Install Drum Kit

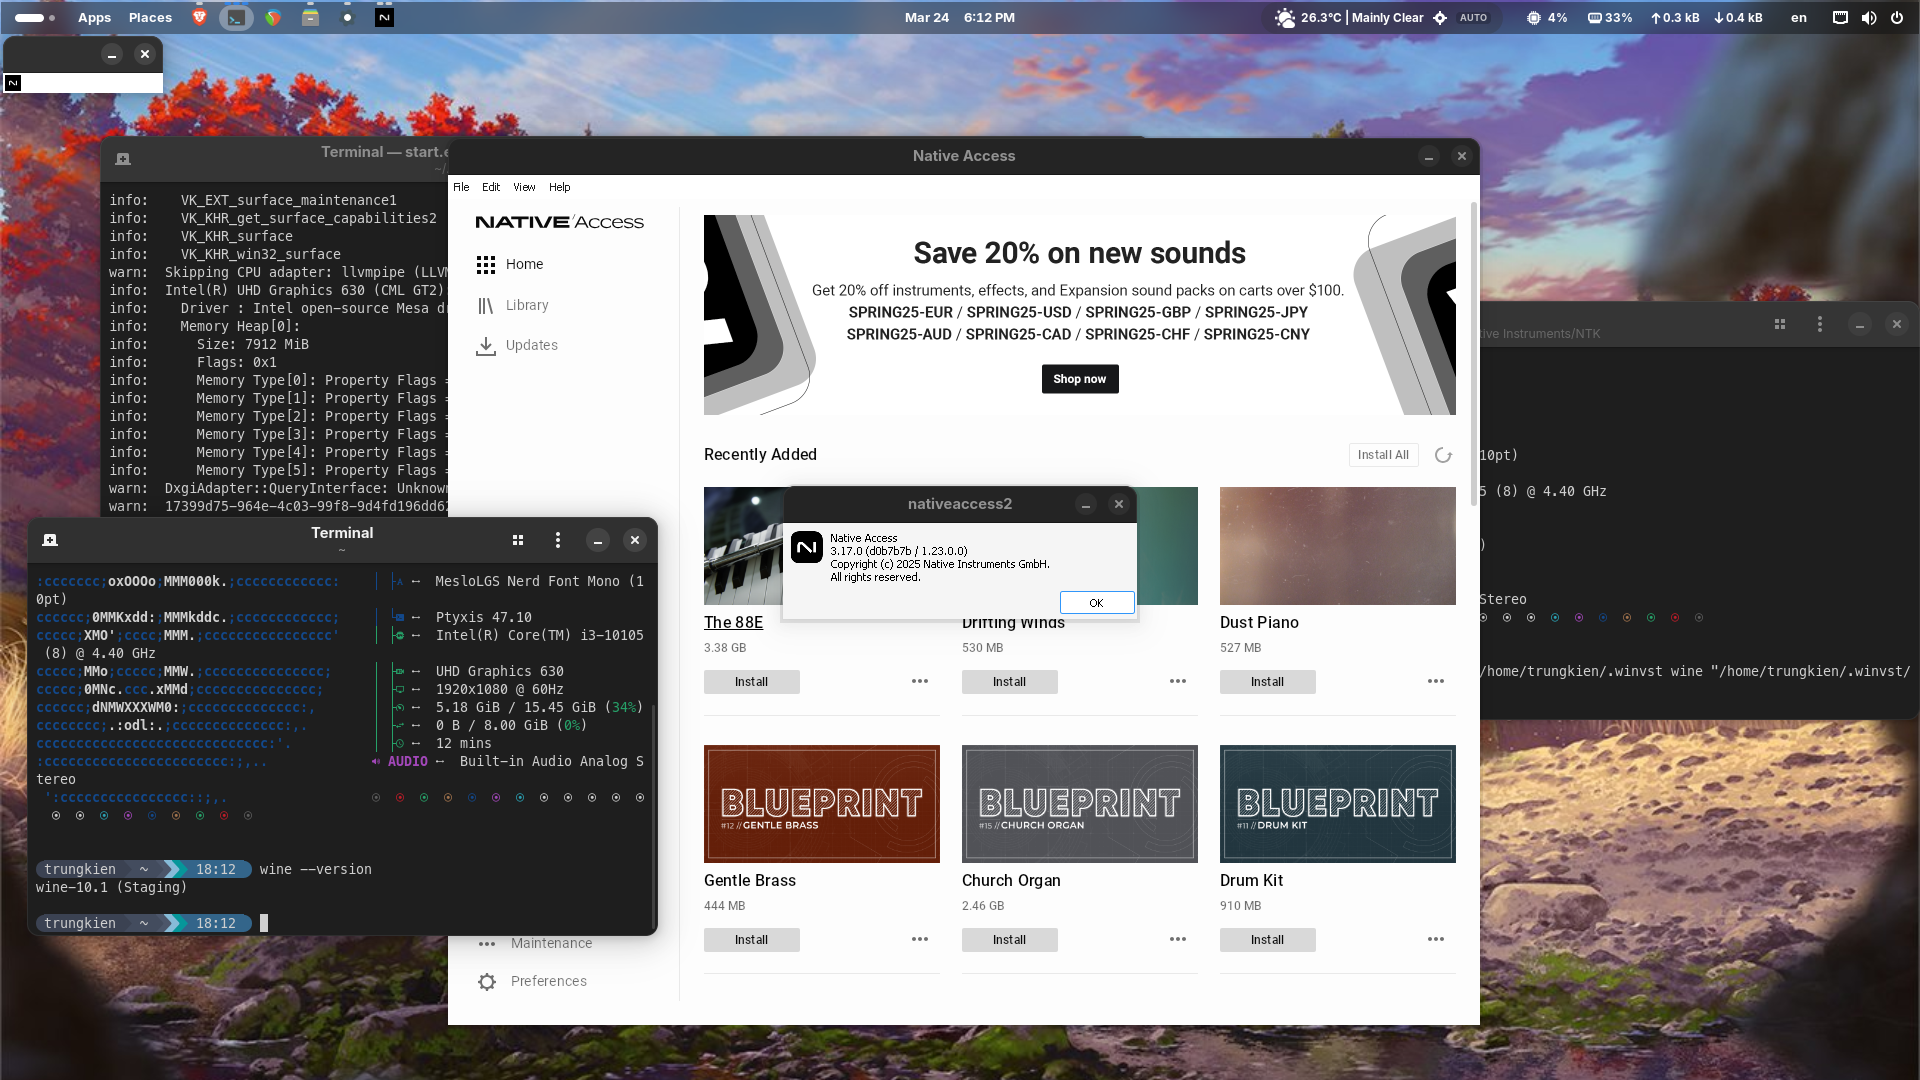point(1268,940)
